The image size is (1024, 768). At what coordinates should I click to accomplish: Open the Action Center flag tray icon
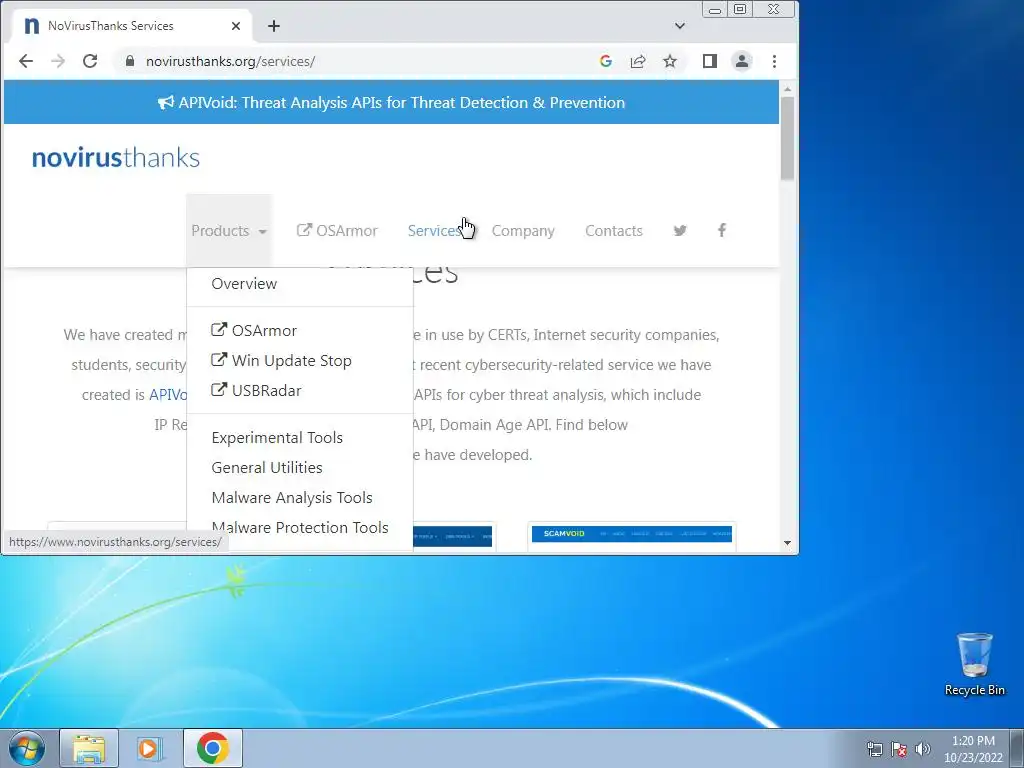pyautogui.click(x=899, y=749)
